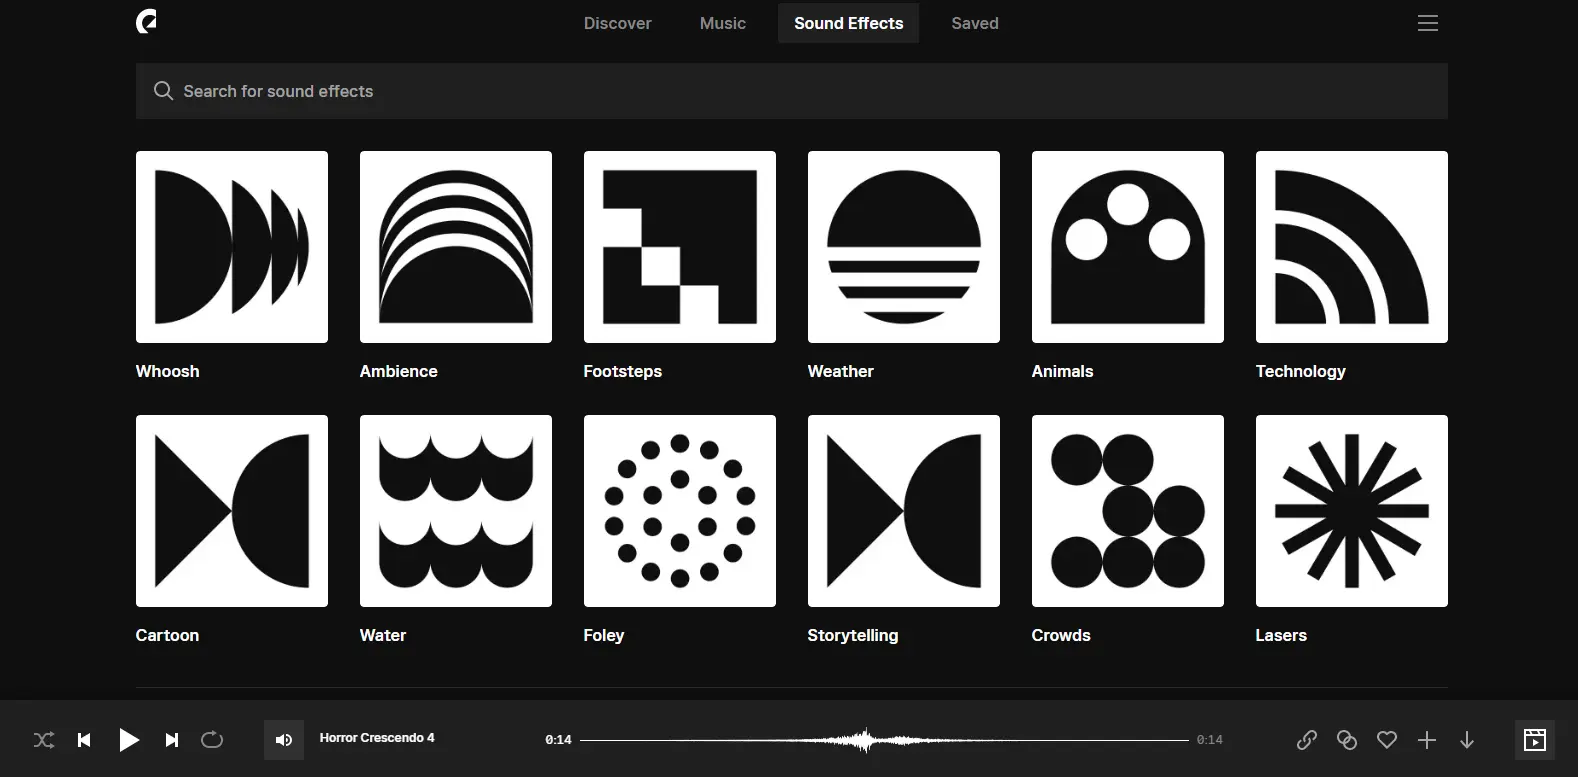The image size is (1578, 777).
Task: Open the player queue panel icon
Action: 1535,740
